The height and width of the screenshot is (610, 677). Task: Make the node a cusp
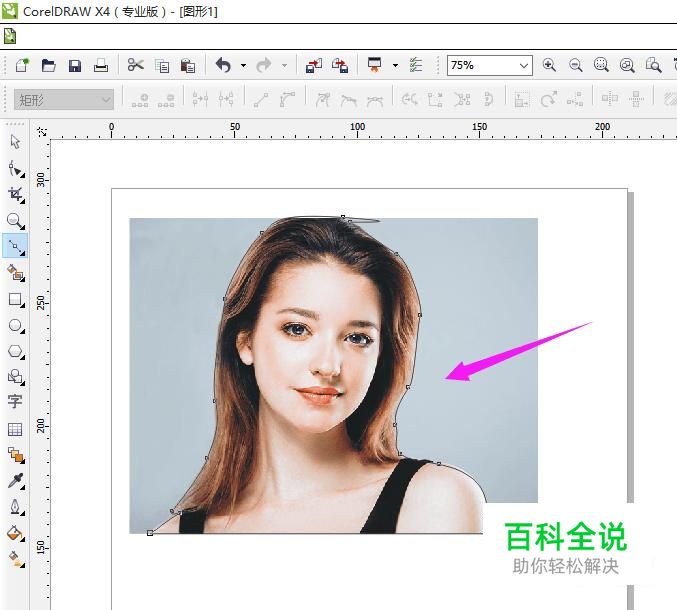point(323,100)
